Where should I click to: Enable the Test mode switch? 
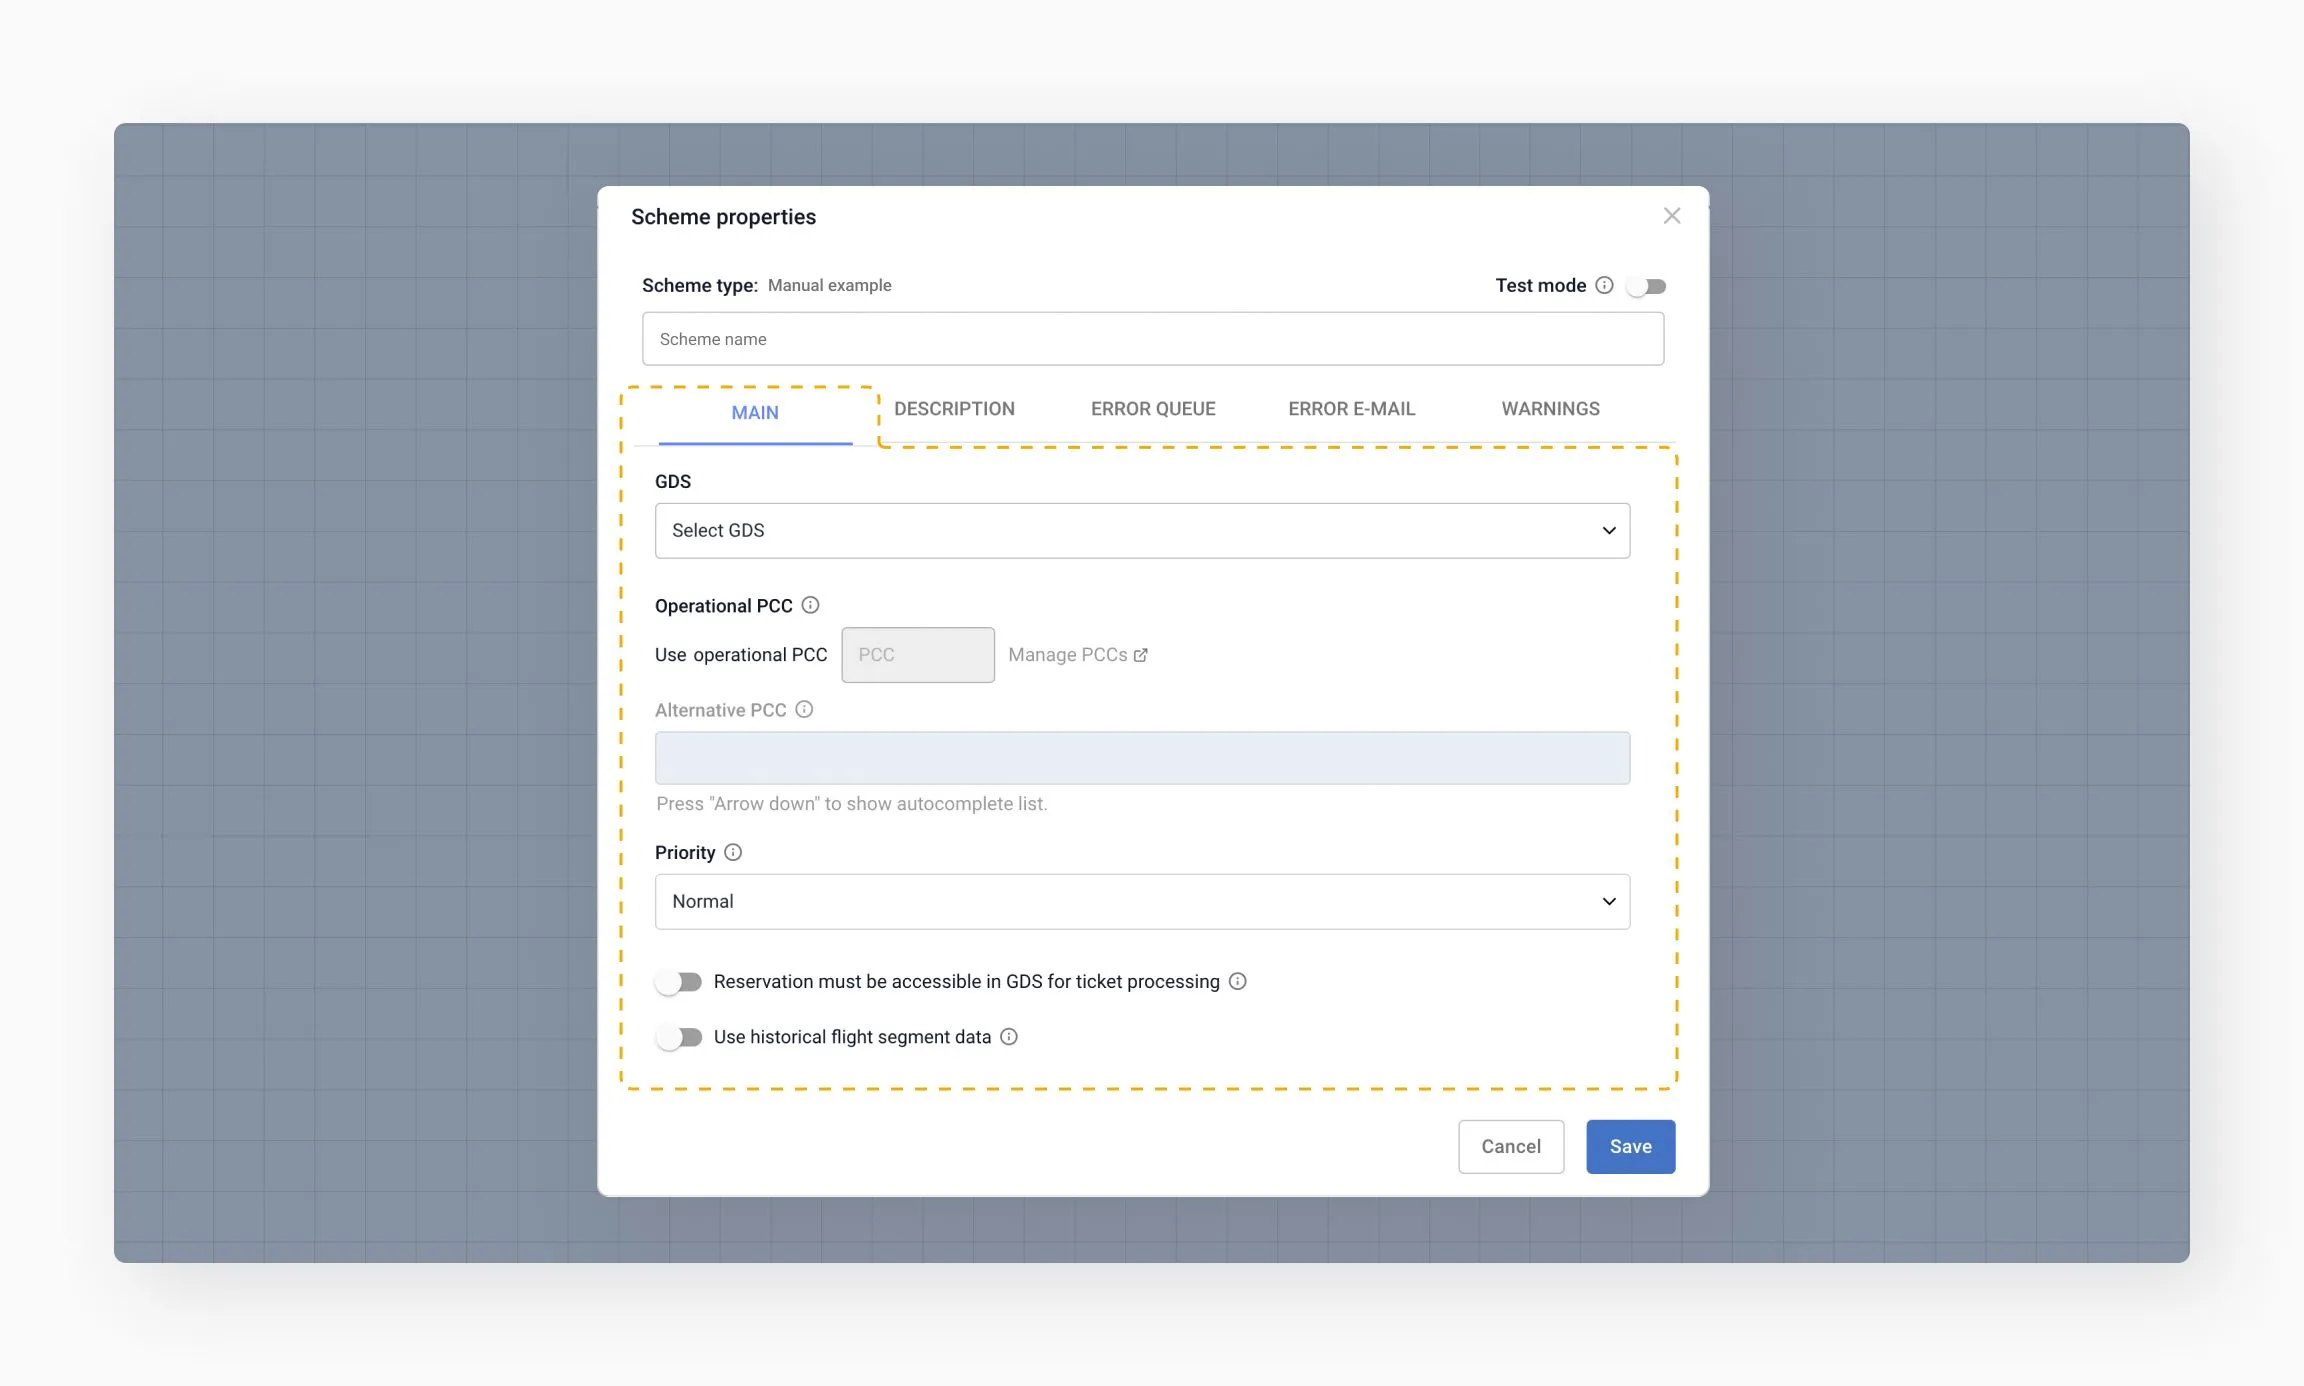click(x=1646, y=286)
